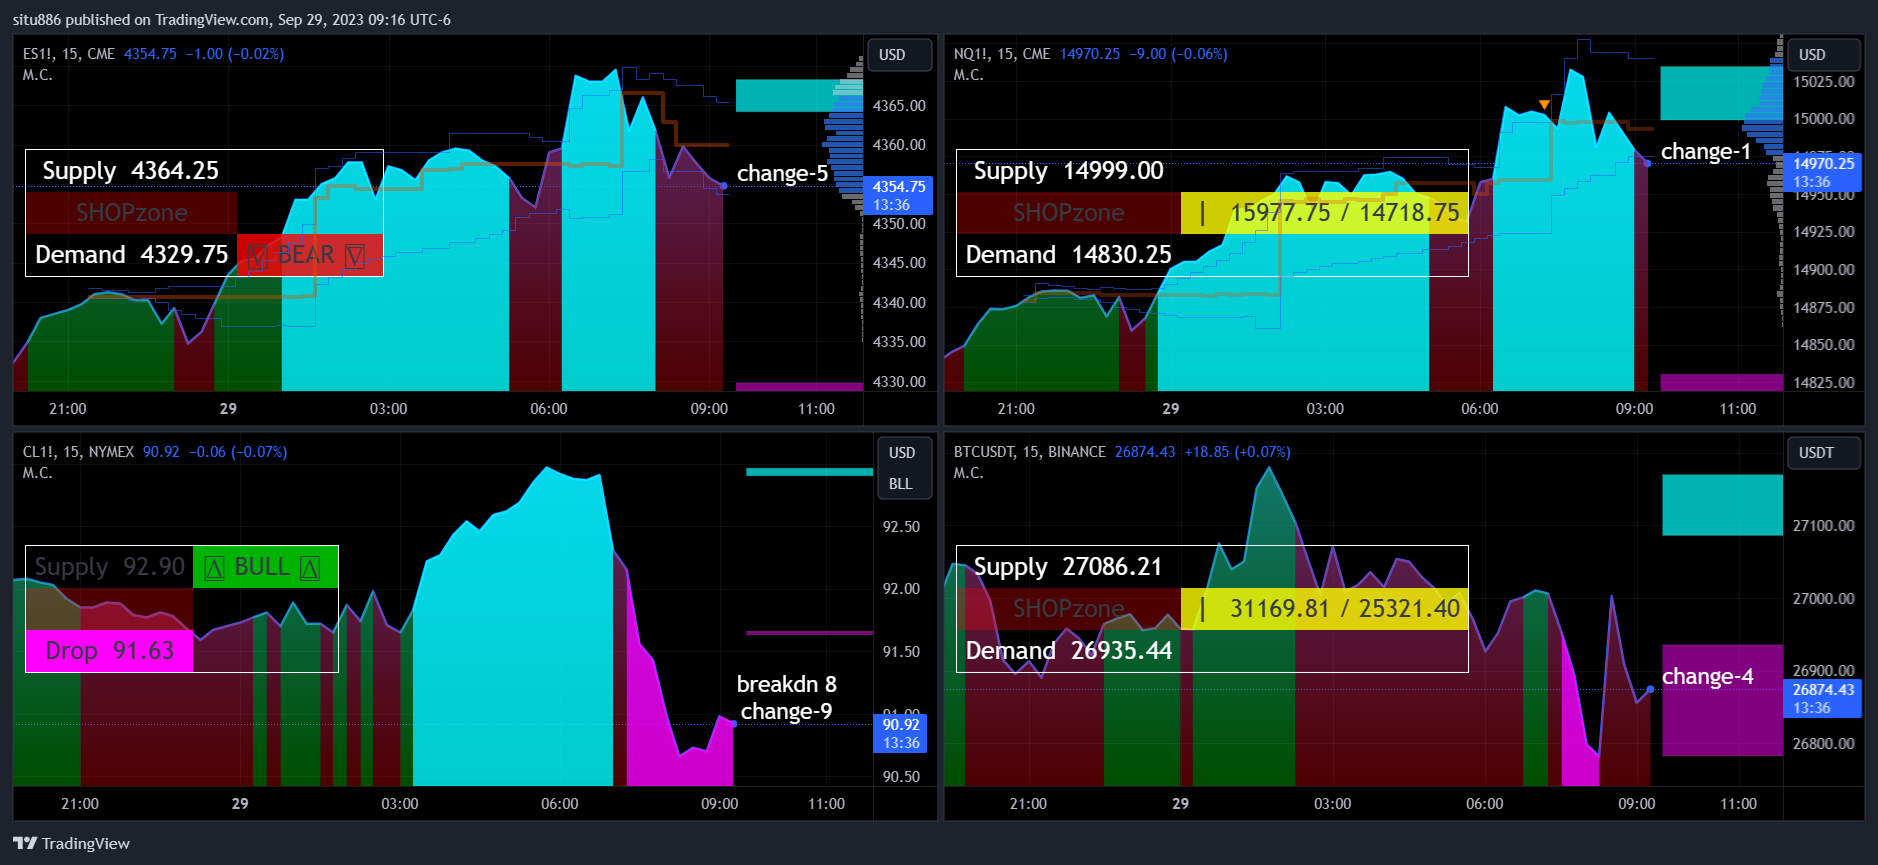Viewport: 1878px width, 865px height.
Task: Click the Supply 27086.21 label
Action: click(1067, 567)
